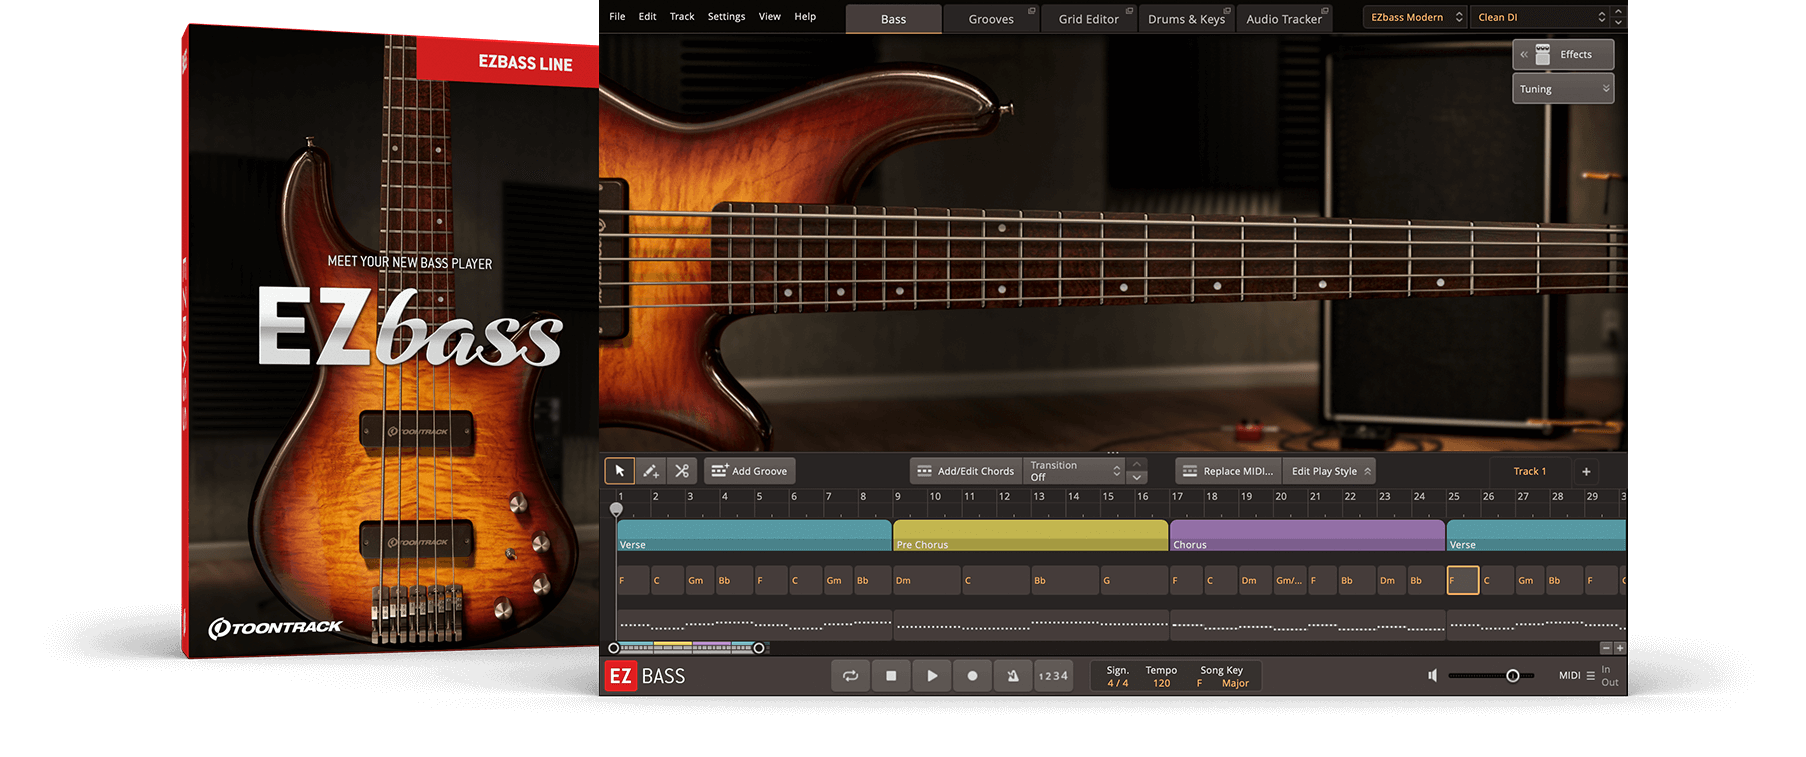Add a new track with plus icon
Screen dimensions: 1806x757
pyautogui.click(x=1586, y=471)
